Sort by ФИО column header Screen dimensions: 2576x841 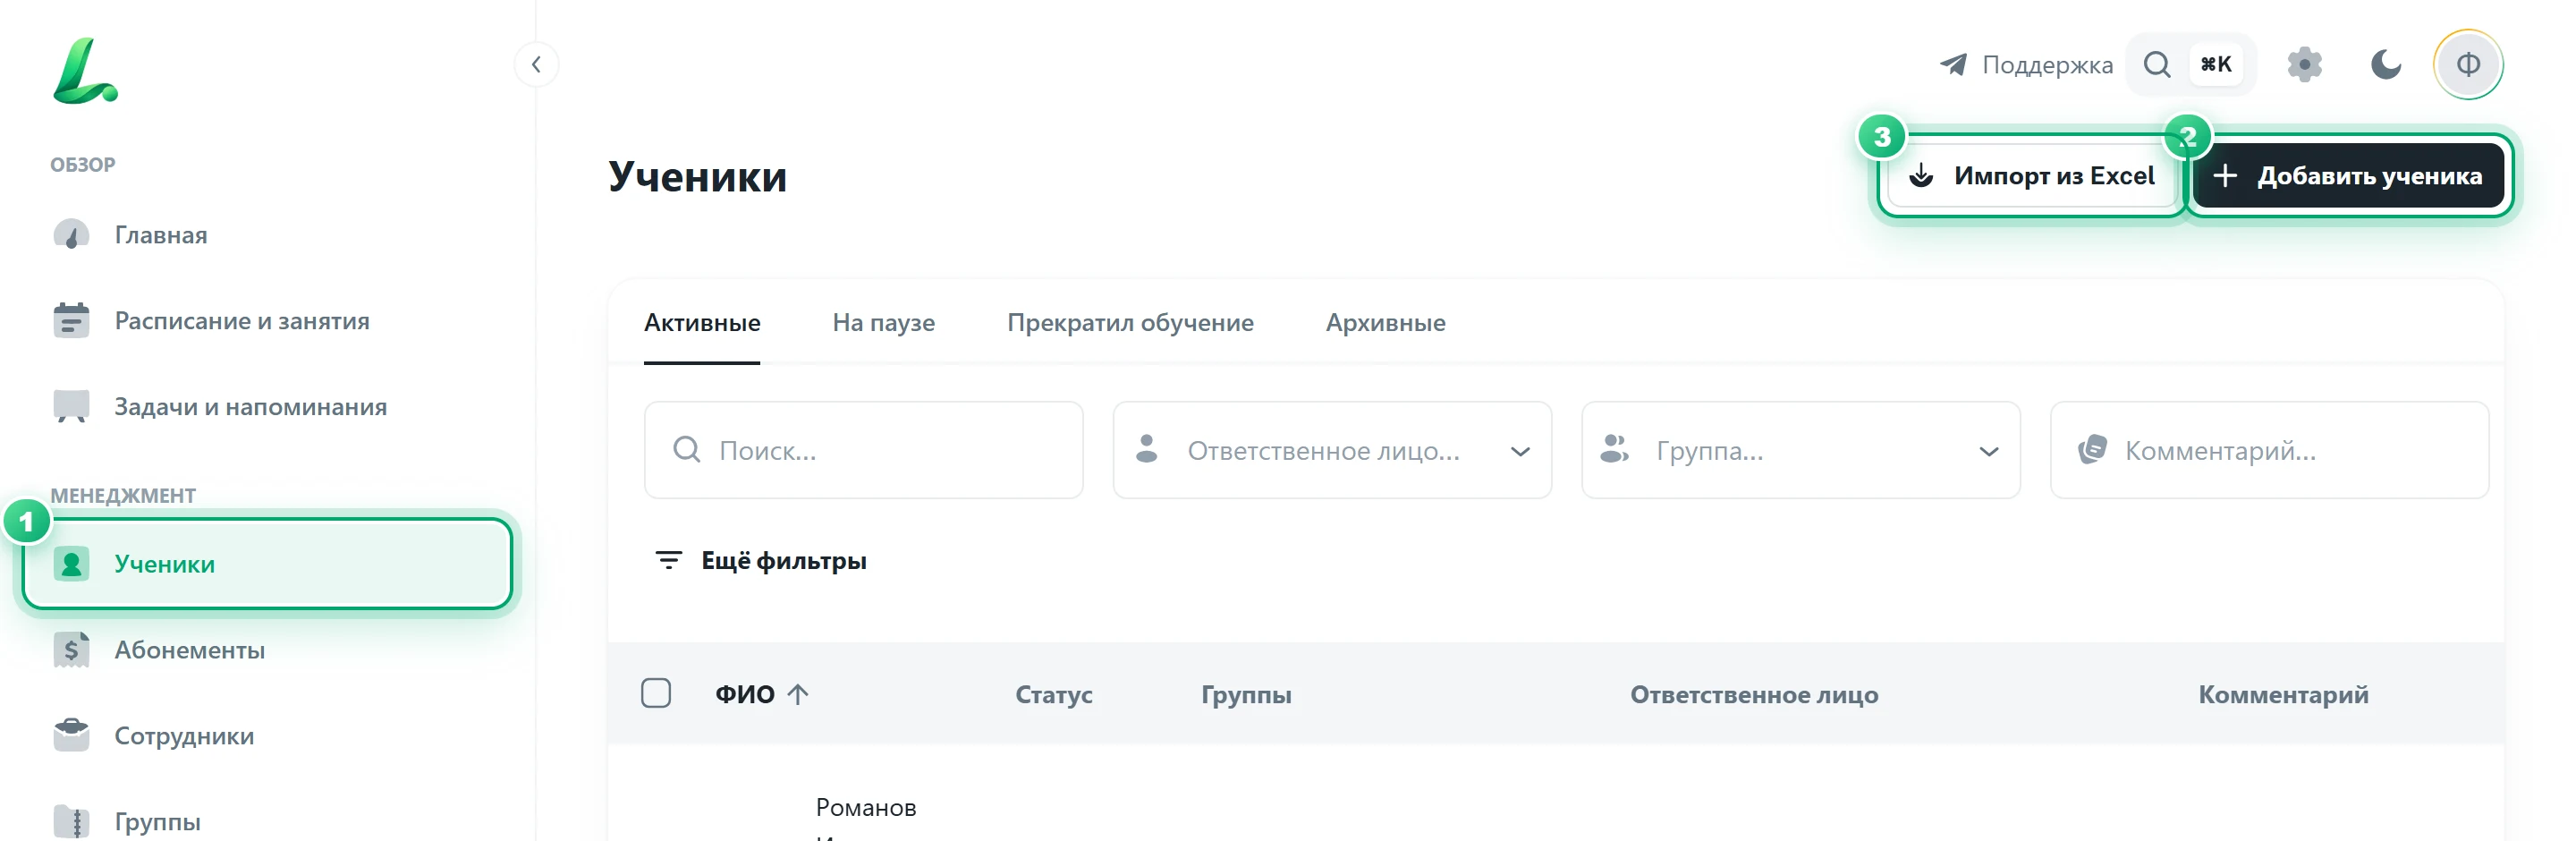761,695
